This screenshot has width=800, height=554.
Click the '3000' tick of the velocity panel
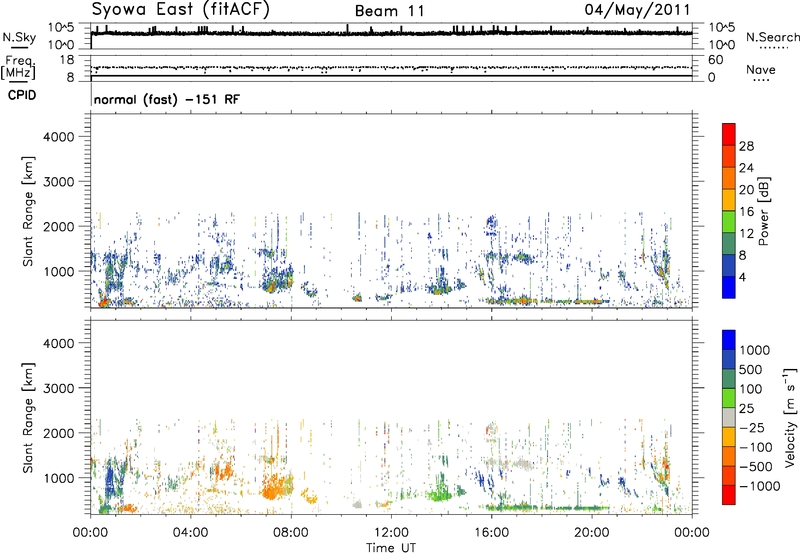coord(59,388)
